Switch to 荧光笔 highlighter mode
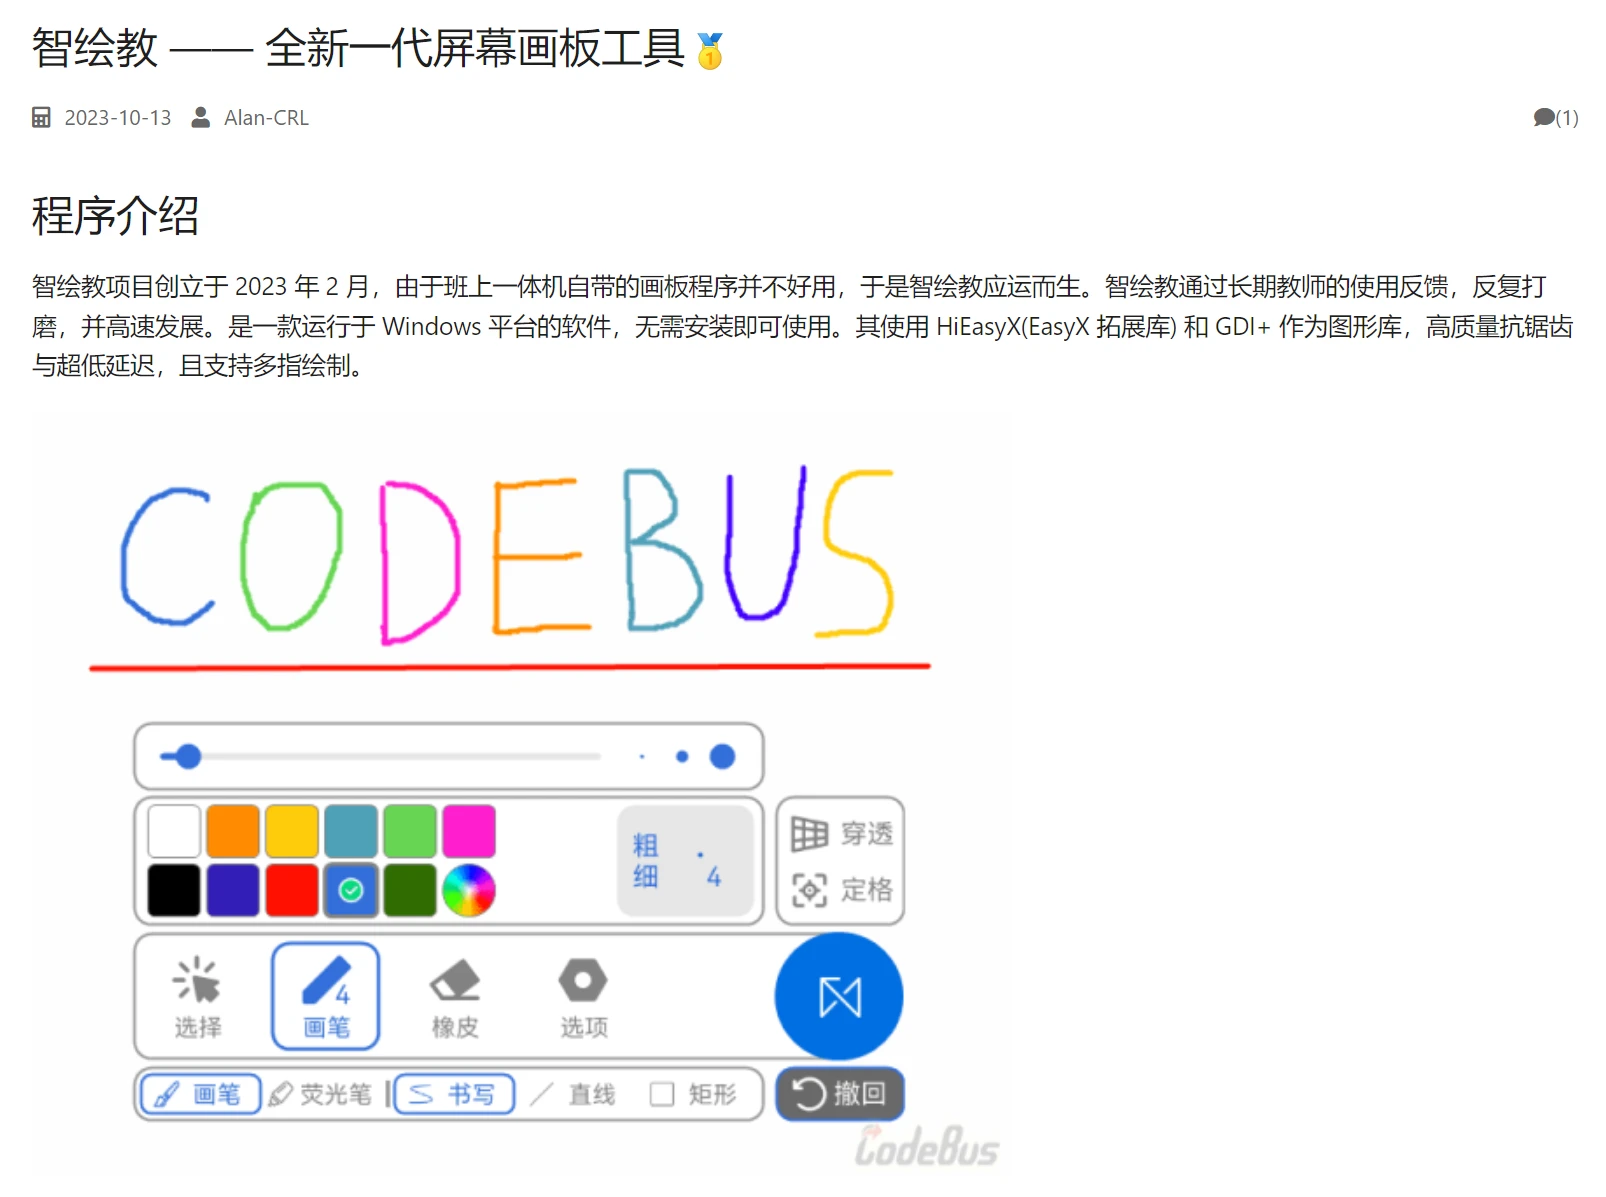Image resolution: width=1606 pixels, height=1197 pixels. click(x=320, y=1094)
